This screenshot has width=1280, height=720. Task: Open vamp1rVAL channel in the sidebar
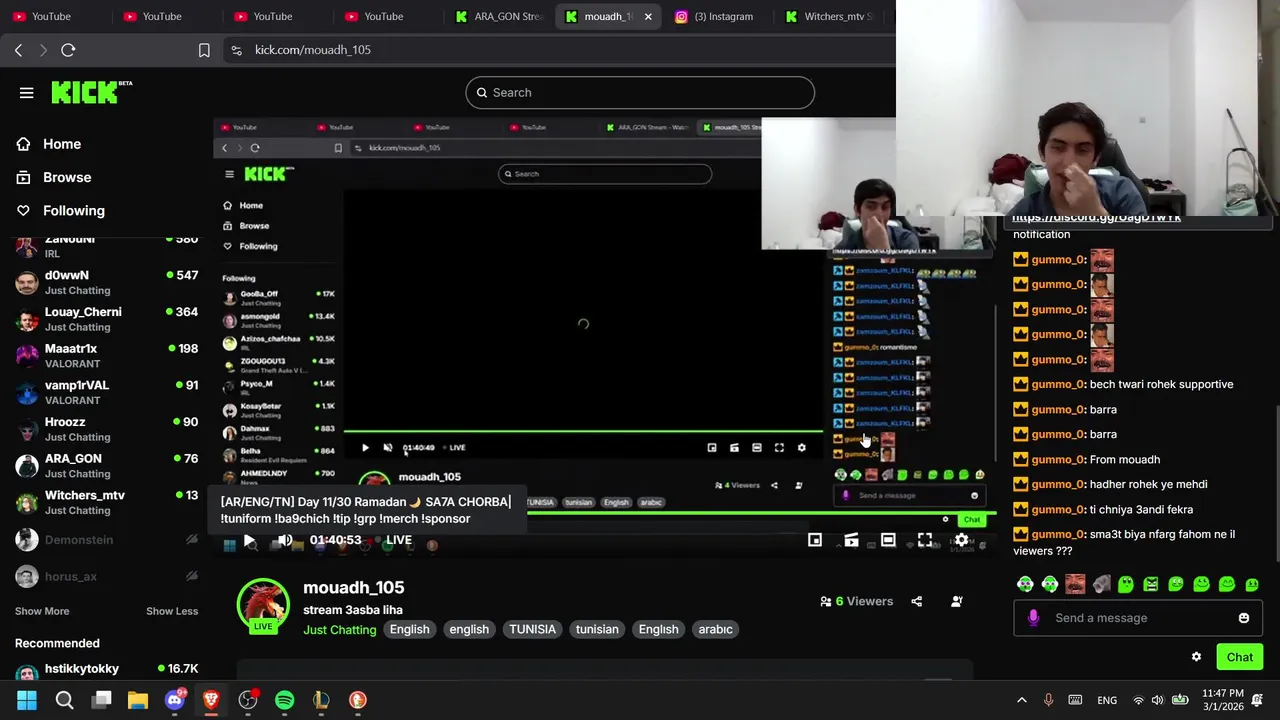click(106, 392)
